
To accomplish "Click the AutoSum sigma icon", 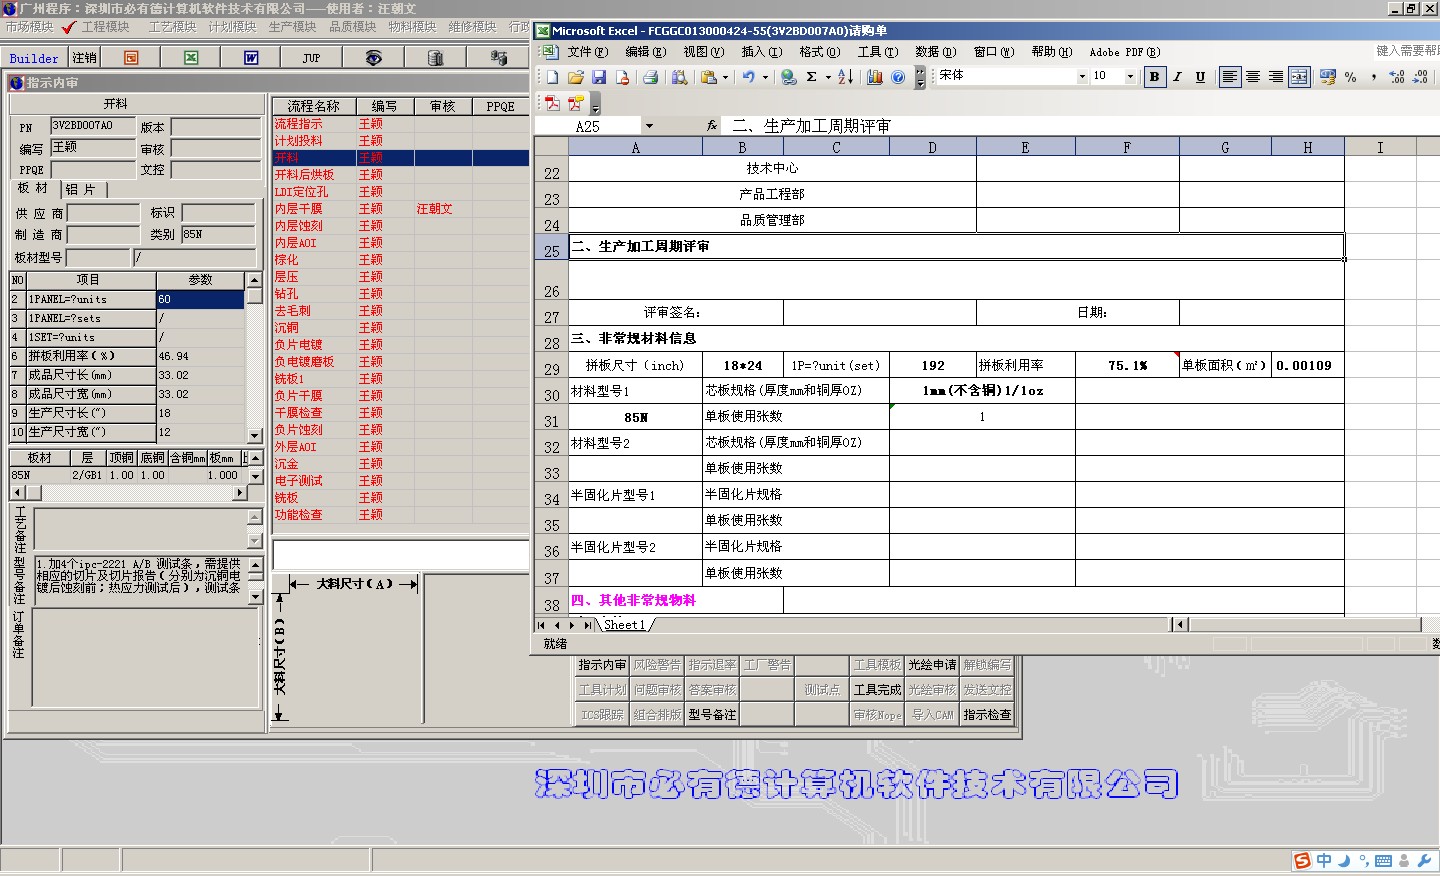I will click(812, 77).
